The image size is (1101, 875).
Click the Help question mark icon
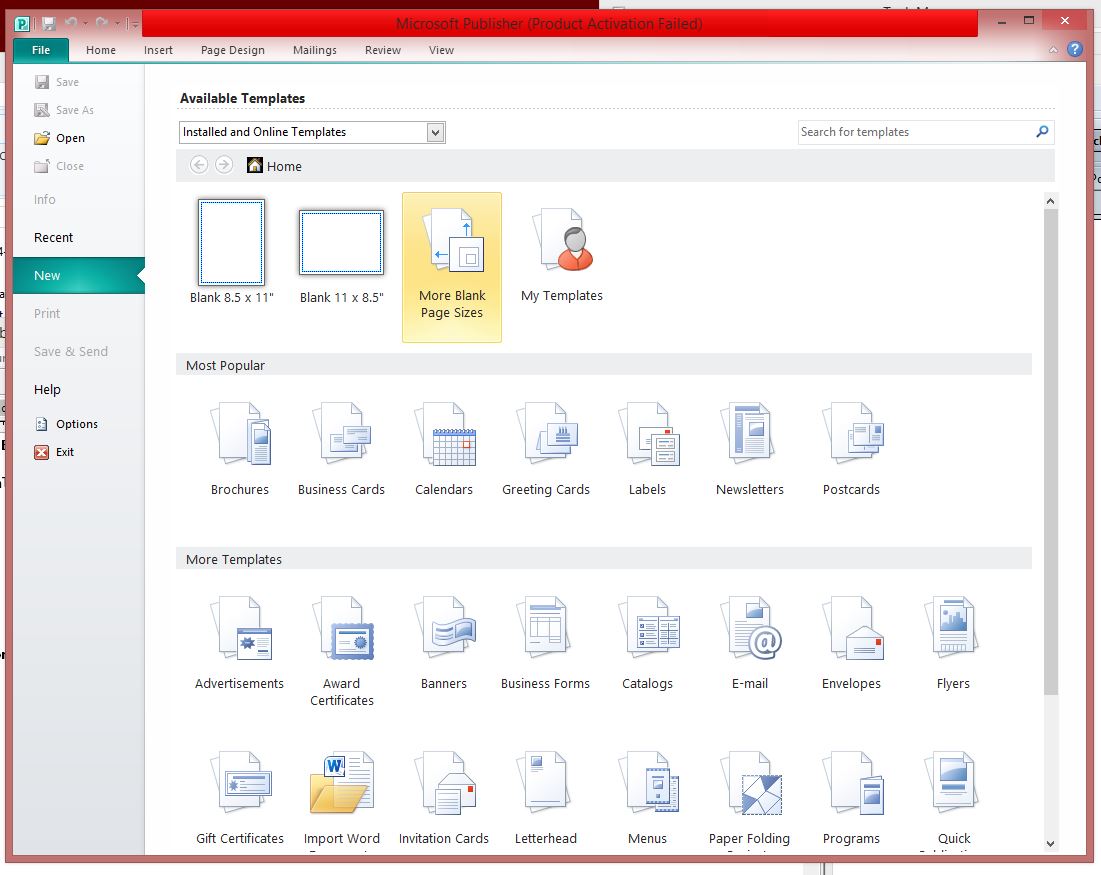point(1075,49)
